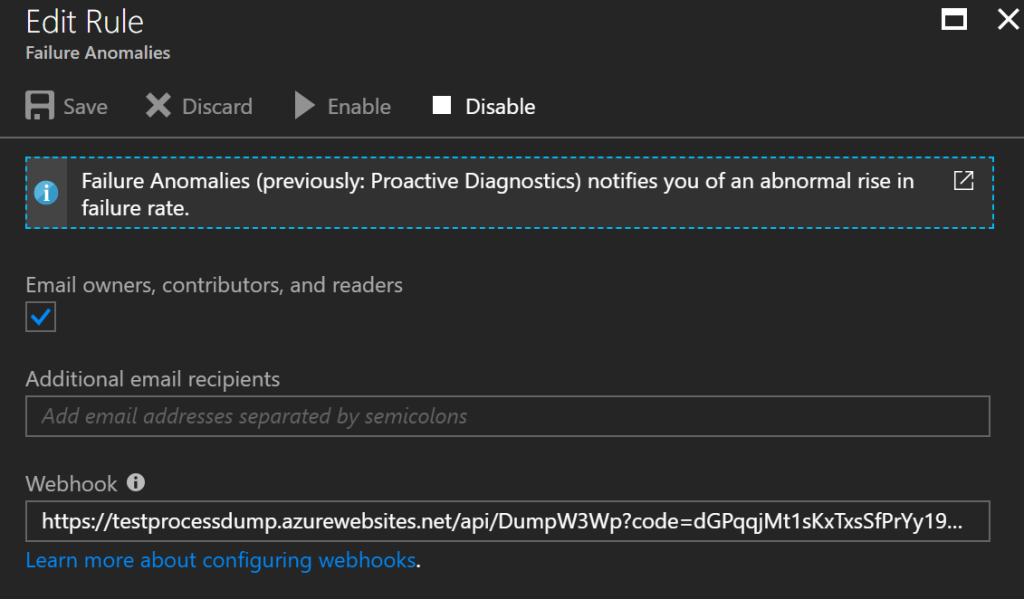Click the Save disk icon
Image resolution: width=1024 pixels, height=599 pixels.
(x=40, y=105)
